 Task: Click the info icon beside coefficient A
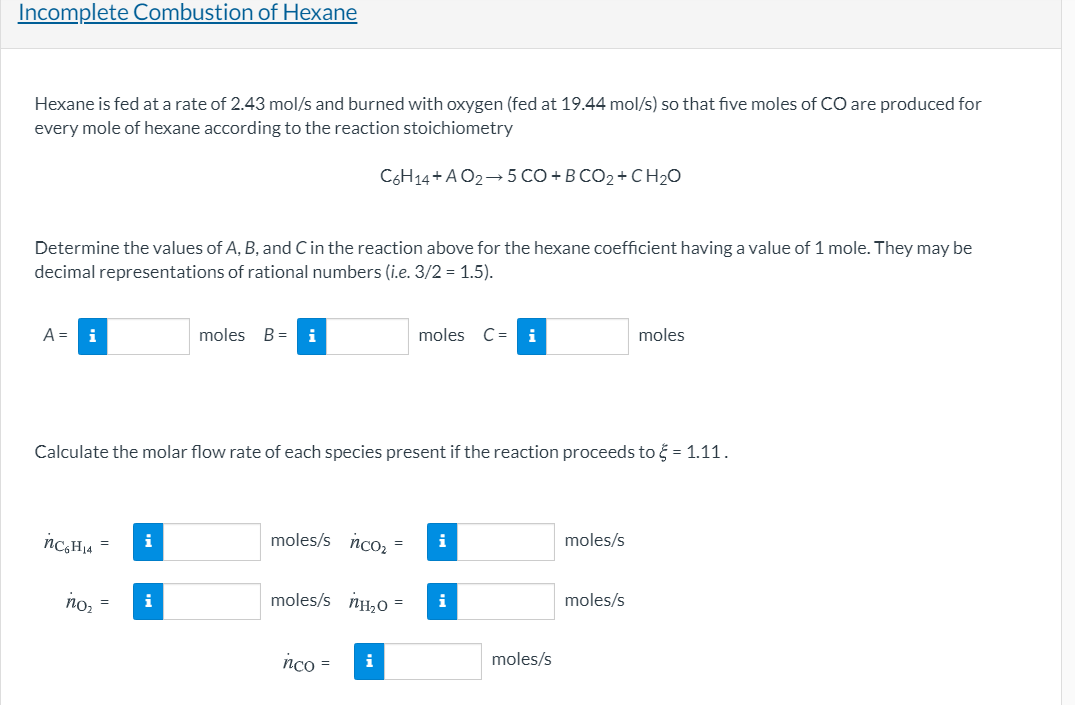(x=92, y=336)
